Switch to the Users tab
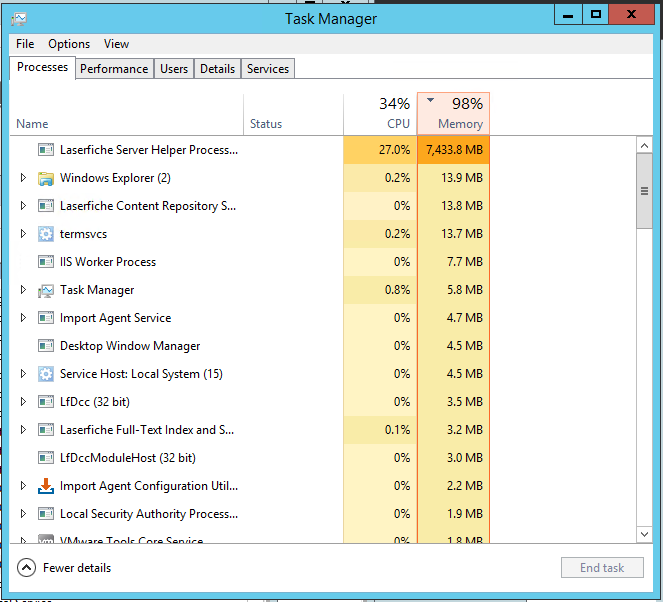 pyautogui.click(x=174, y=68)
